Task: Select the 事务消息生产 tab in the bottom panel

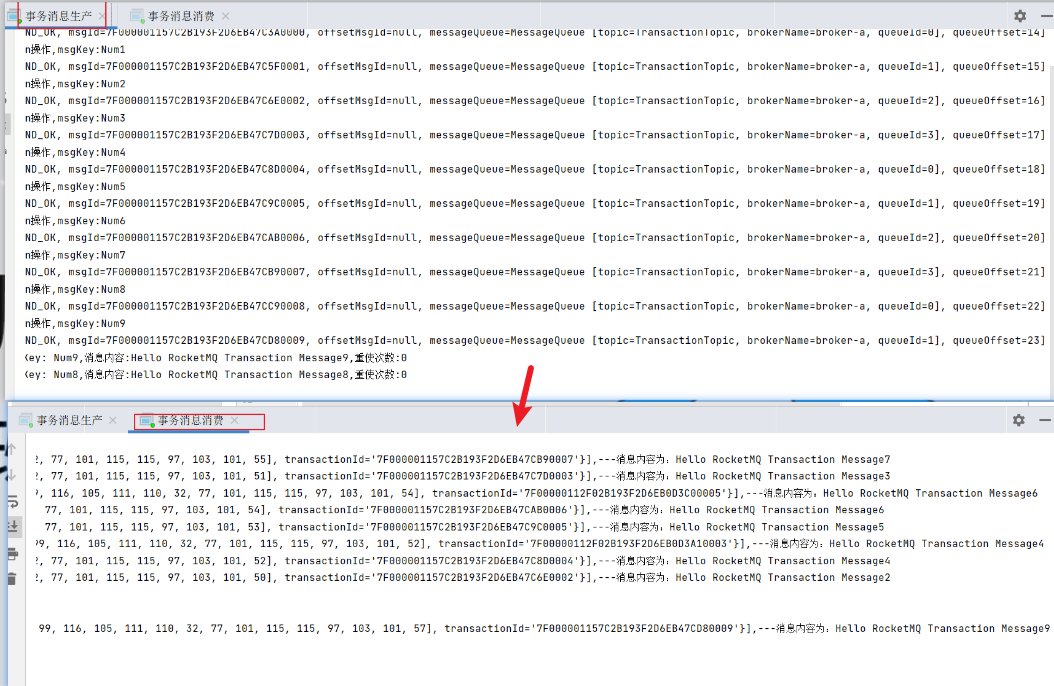Action: [69, 420]
